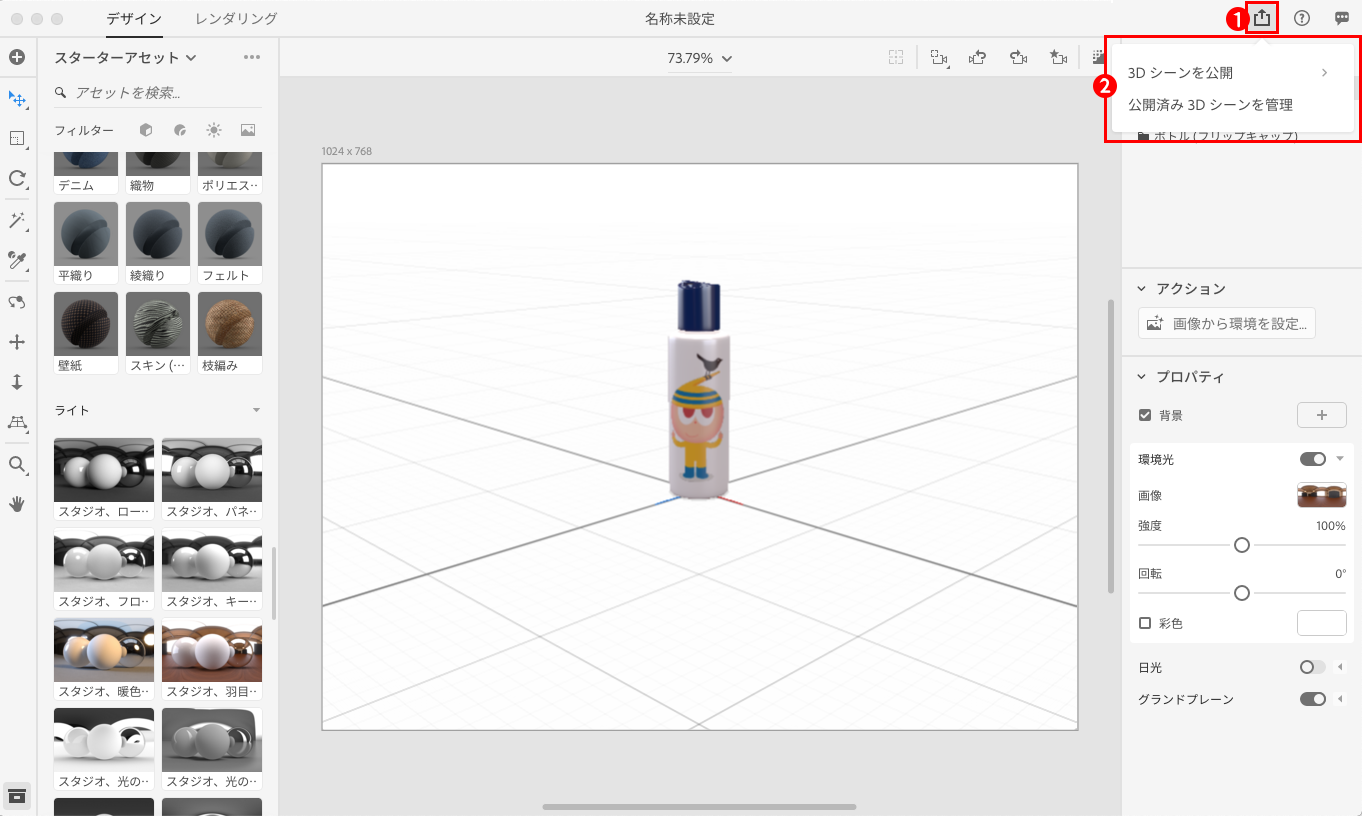The image size is (1362, 816).
Task: Expand the 日光 properties arrow
Action: (1340, 667)
